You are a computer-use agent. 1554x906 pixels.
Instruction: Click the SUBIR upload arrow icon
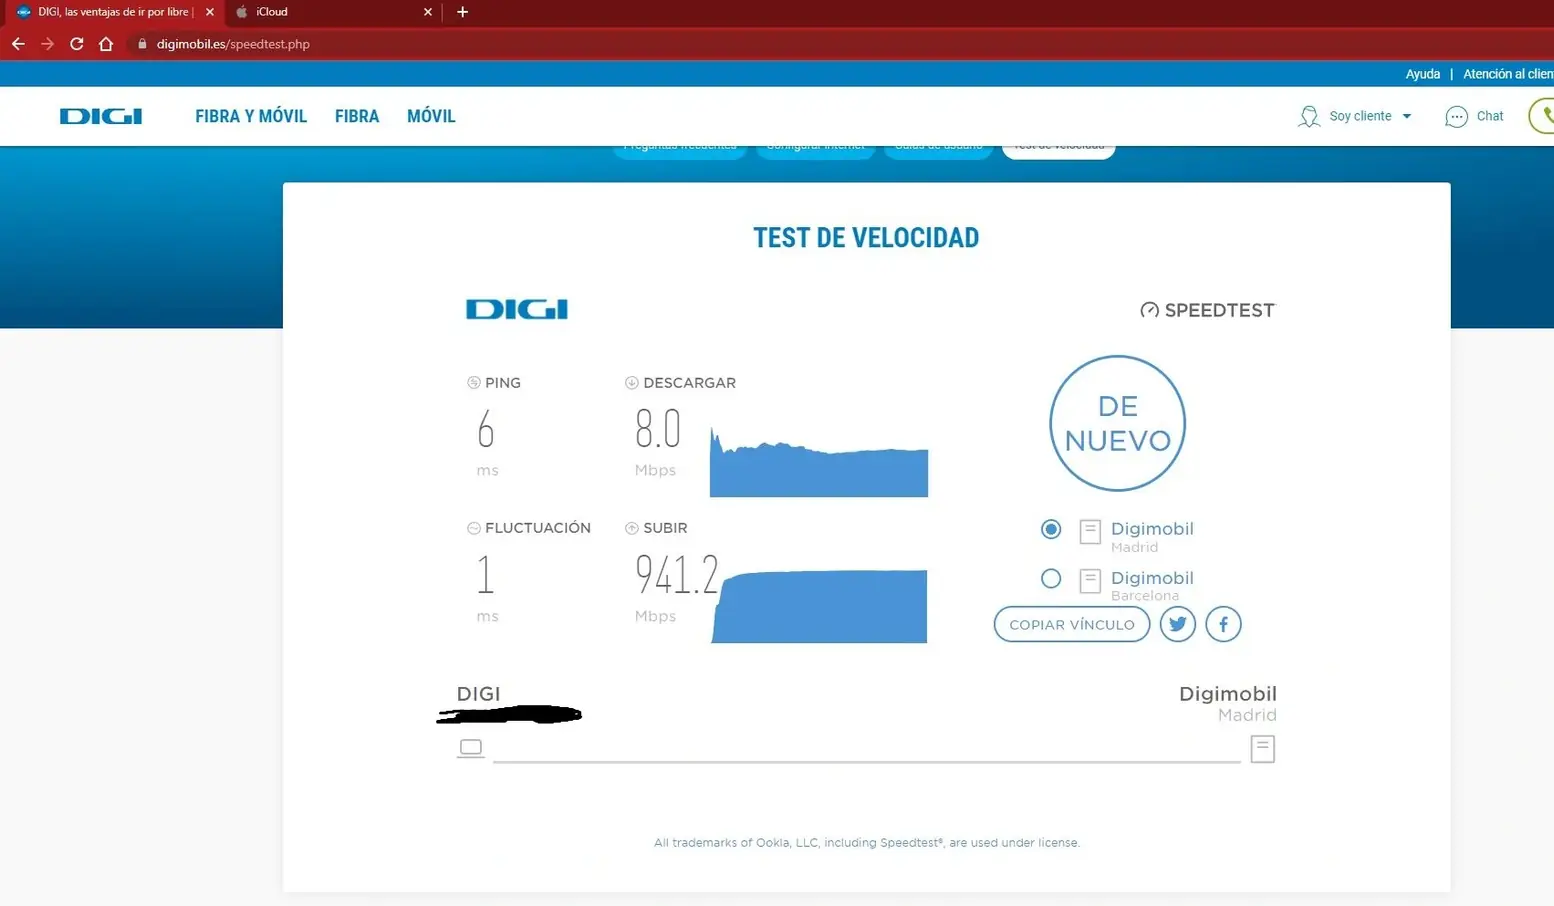point(631,528)
